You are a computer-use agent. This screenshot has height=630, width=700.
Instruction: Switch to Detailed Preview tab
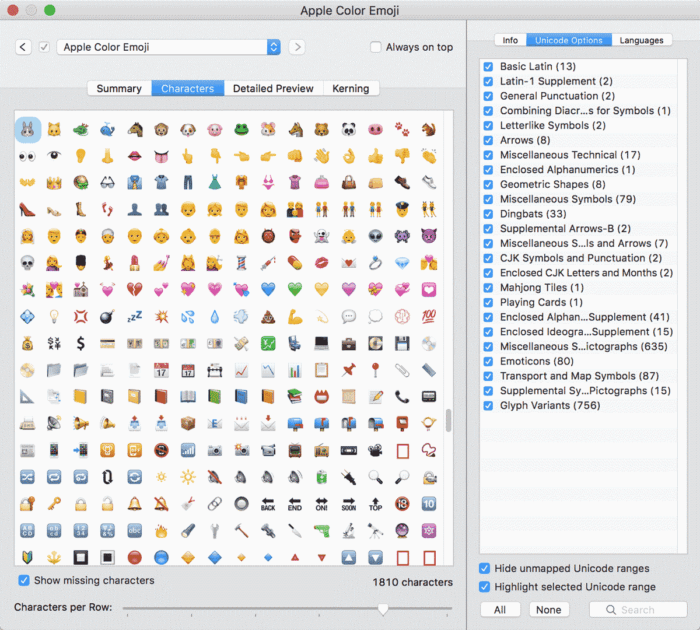273,88
